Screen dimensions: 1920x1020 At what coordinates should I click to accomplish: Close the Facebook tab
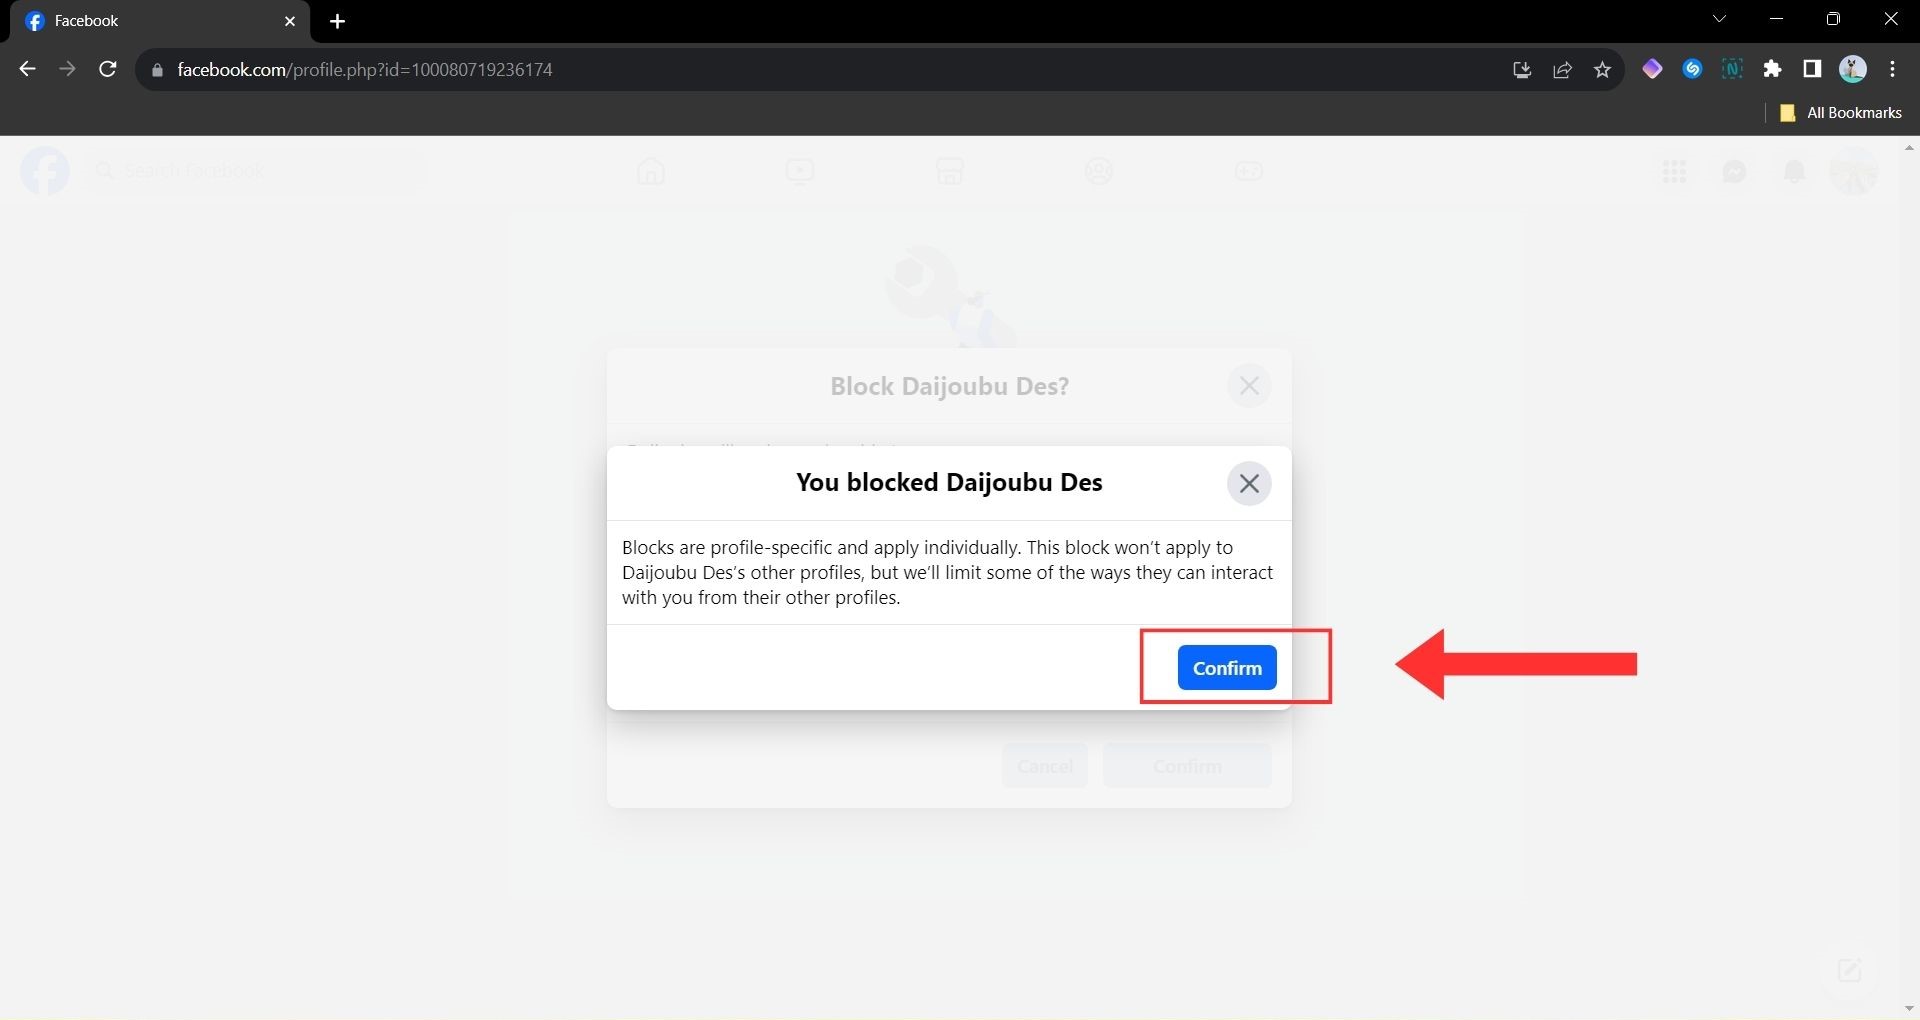click(290, 21)
